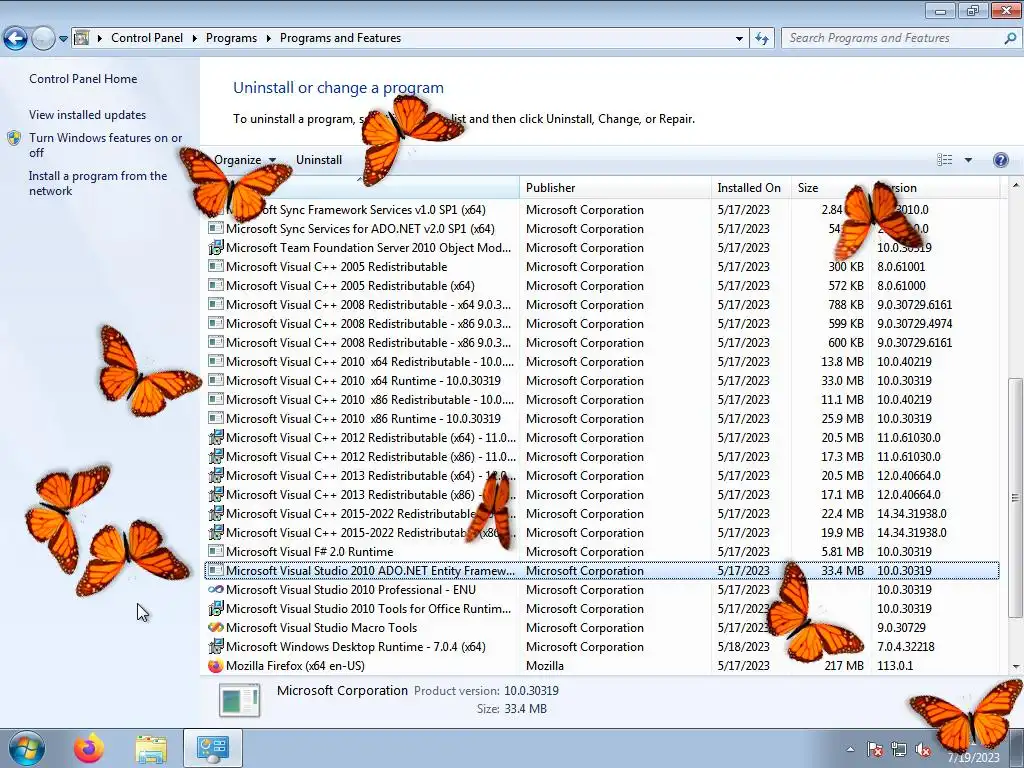Image resolution: width=1024 pixels, height=768 pixels.
Task: Open Windows Explorer from the taskbar
Action: (151, 749)
